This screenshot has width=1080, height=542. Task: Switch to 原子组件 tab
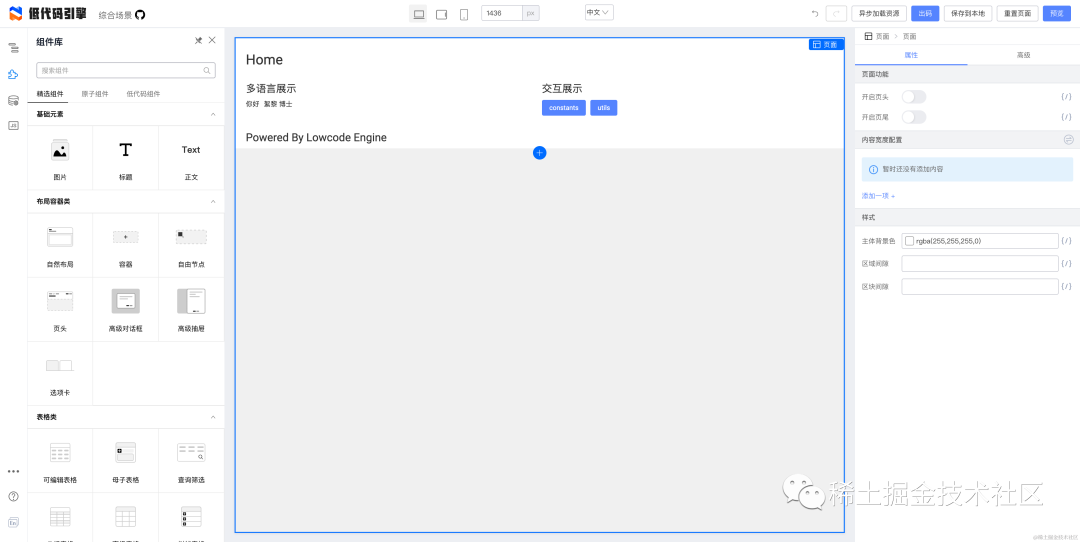pos(95,94)
